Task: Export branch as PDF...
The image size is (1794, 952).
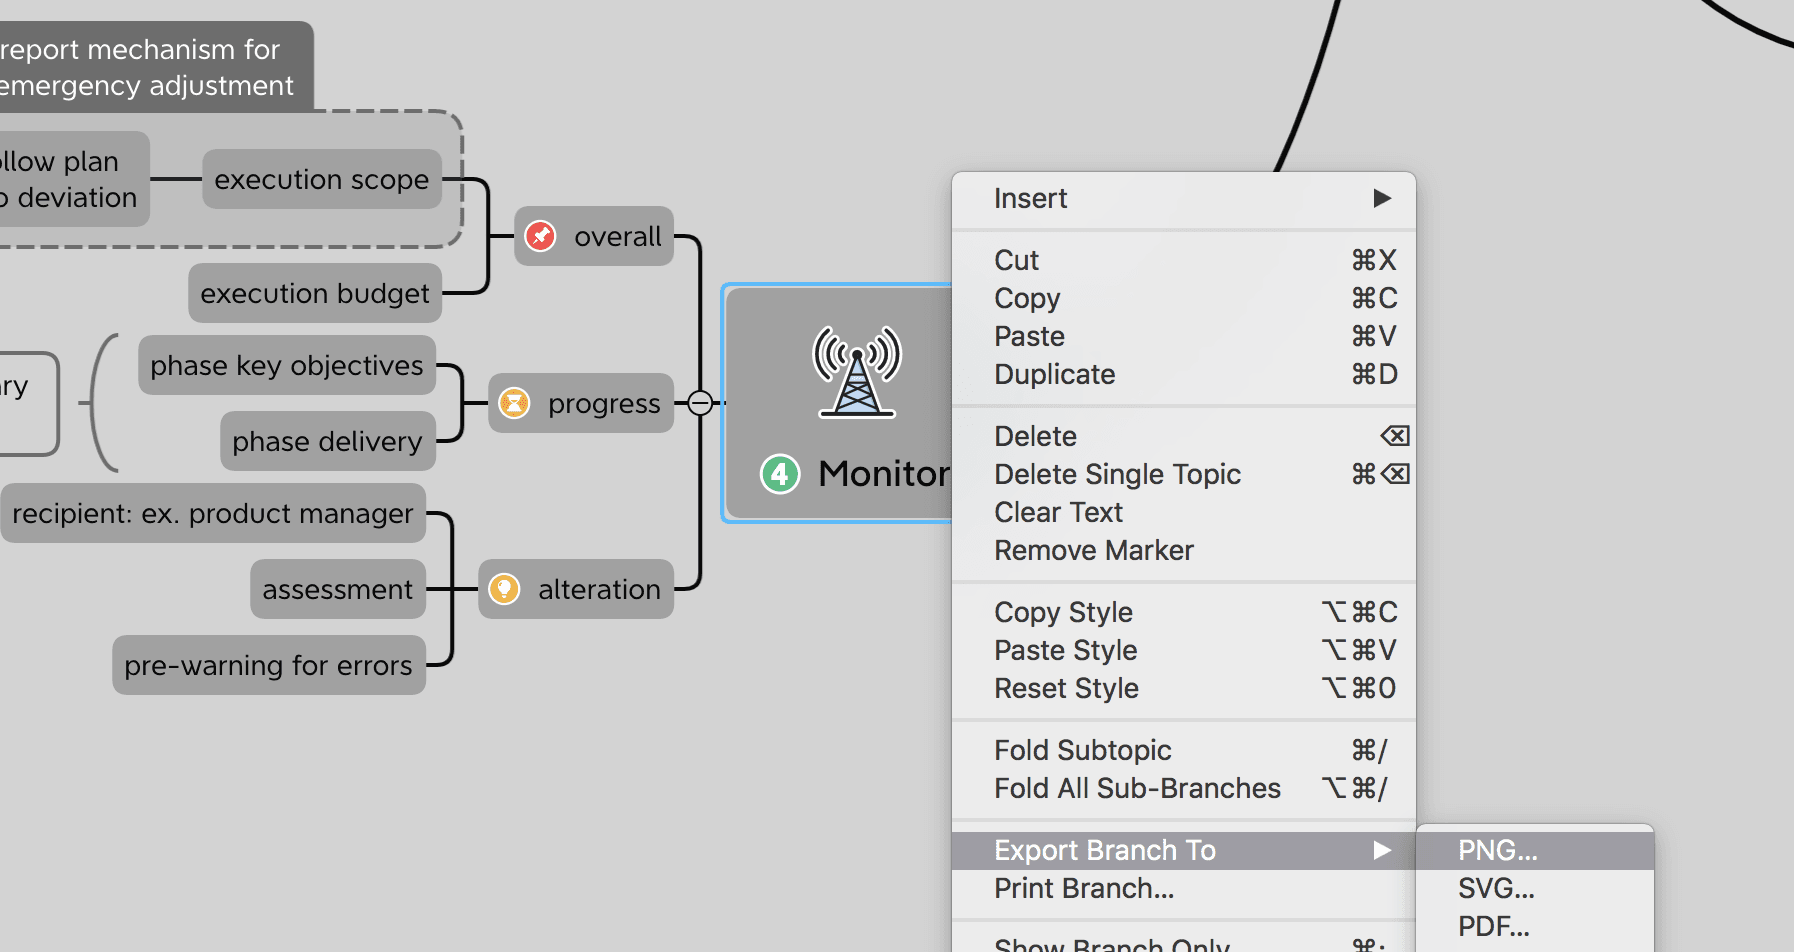Action: (1535, 926)
